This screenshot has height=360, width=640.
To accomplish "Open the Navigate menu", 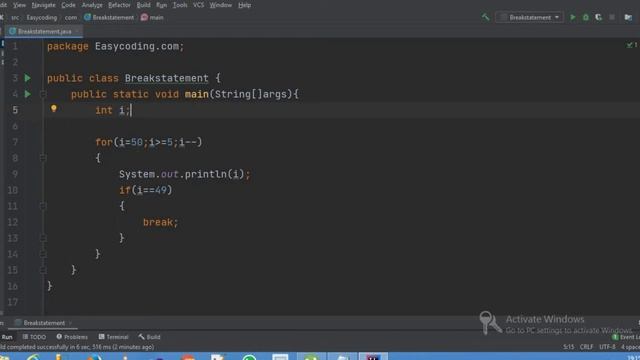I will click(43, 5).
